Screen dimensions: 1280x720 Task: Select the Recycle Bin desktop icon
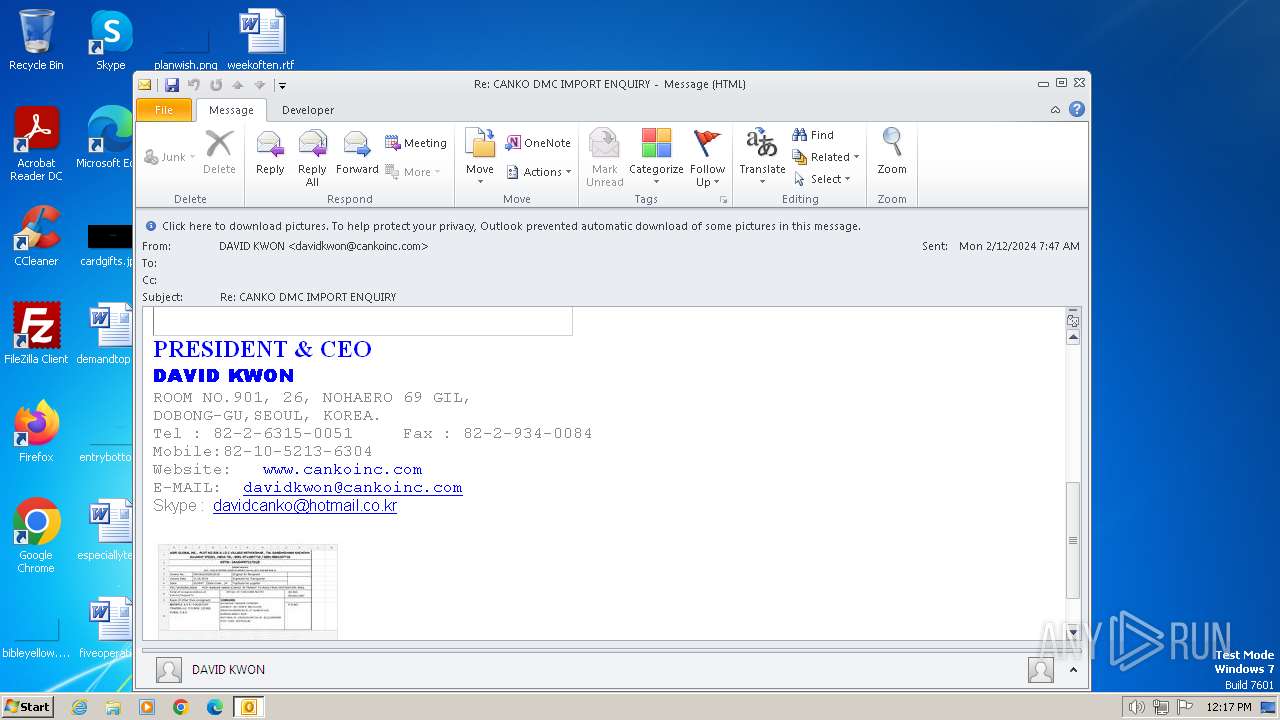(x=36, y=40)
